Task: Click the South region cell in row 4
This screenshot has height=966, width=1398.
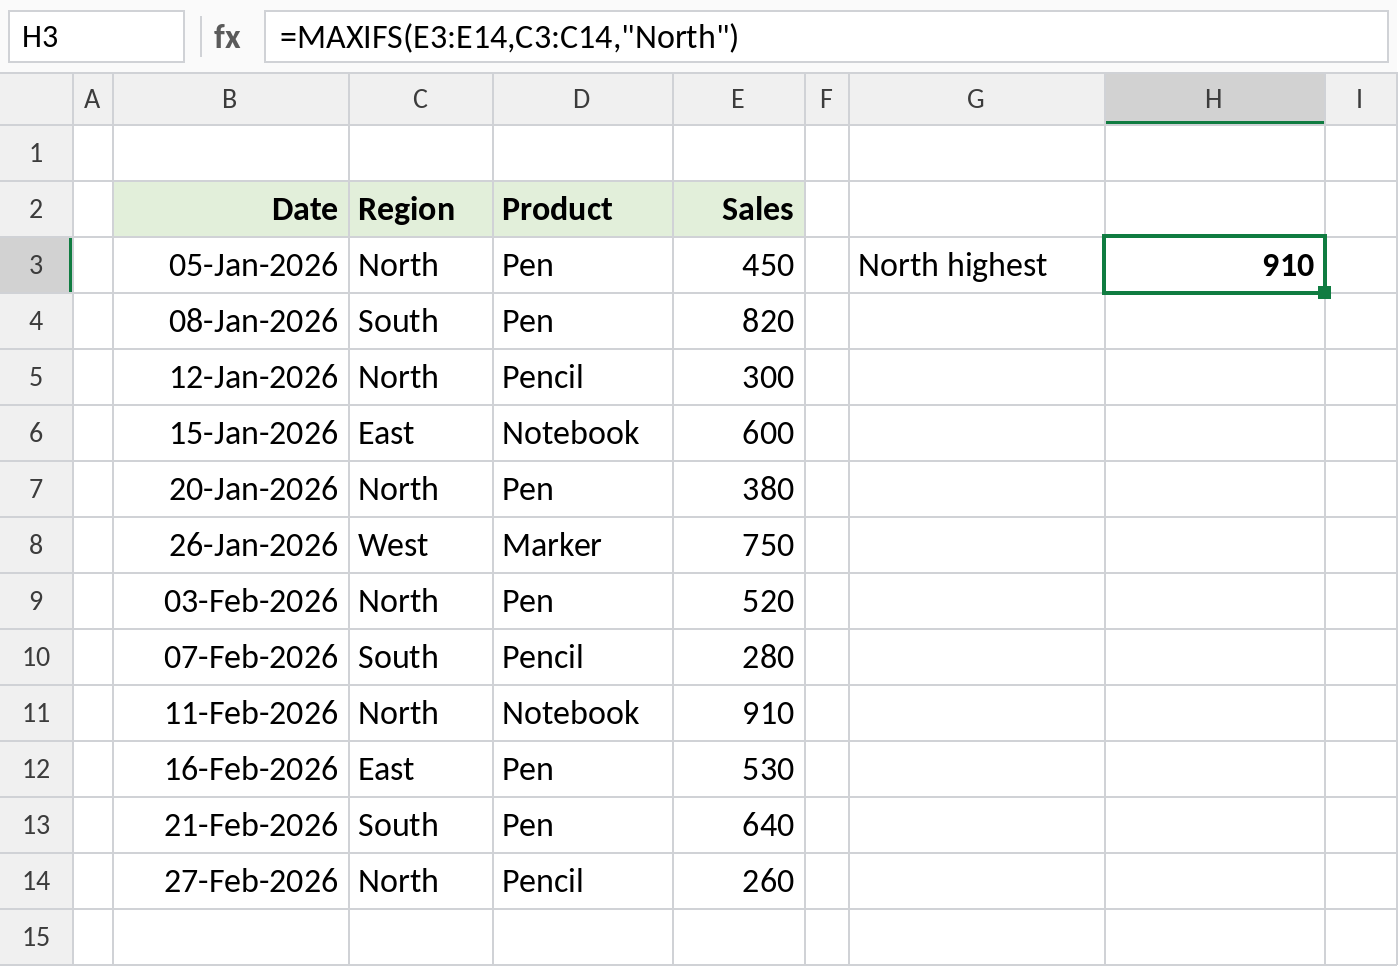Action: [x=421, y=321]
